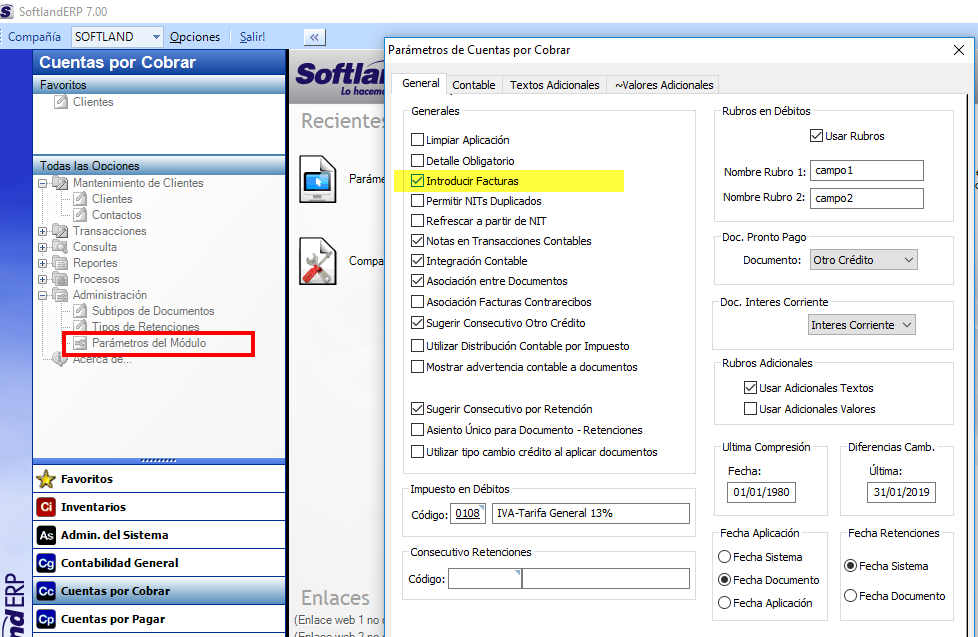978x637 pixels.
Task: Click the Nombre Rubro 1 field
Action: click(866, 170)
